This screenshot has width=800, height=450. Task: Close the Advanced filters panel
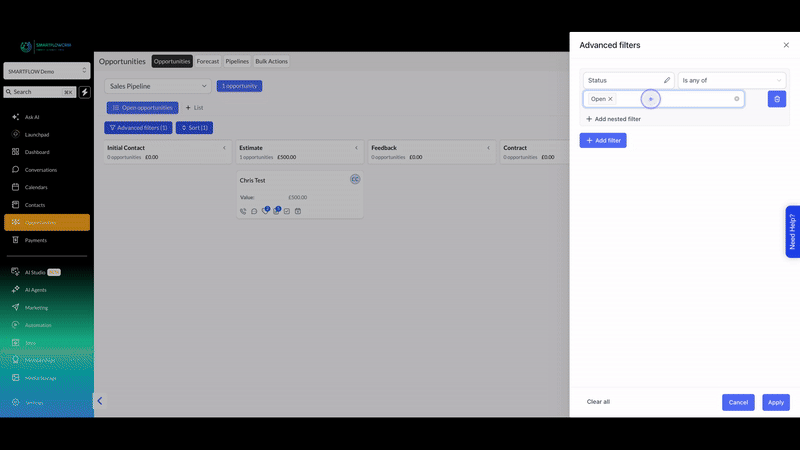point(786,45)
